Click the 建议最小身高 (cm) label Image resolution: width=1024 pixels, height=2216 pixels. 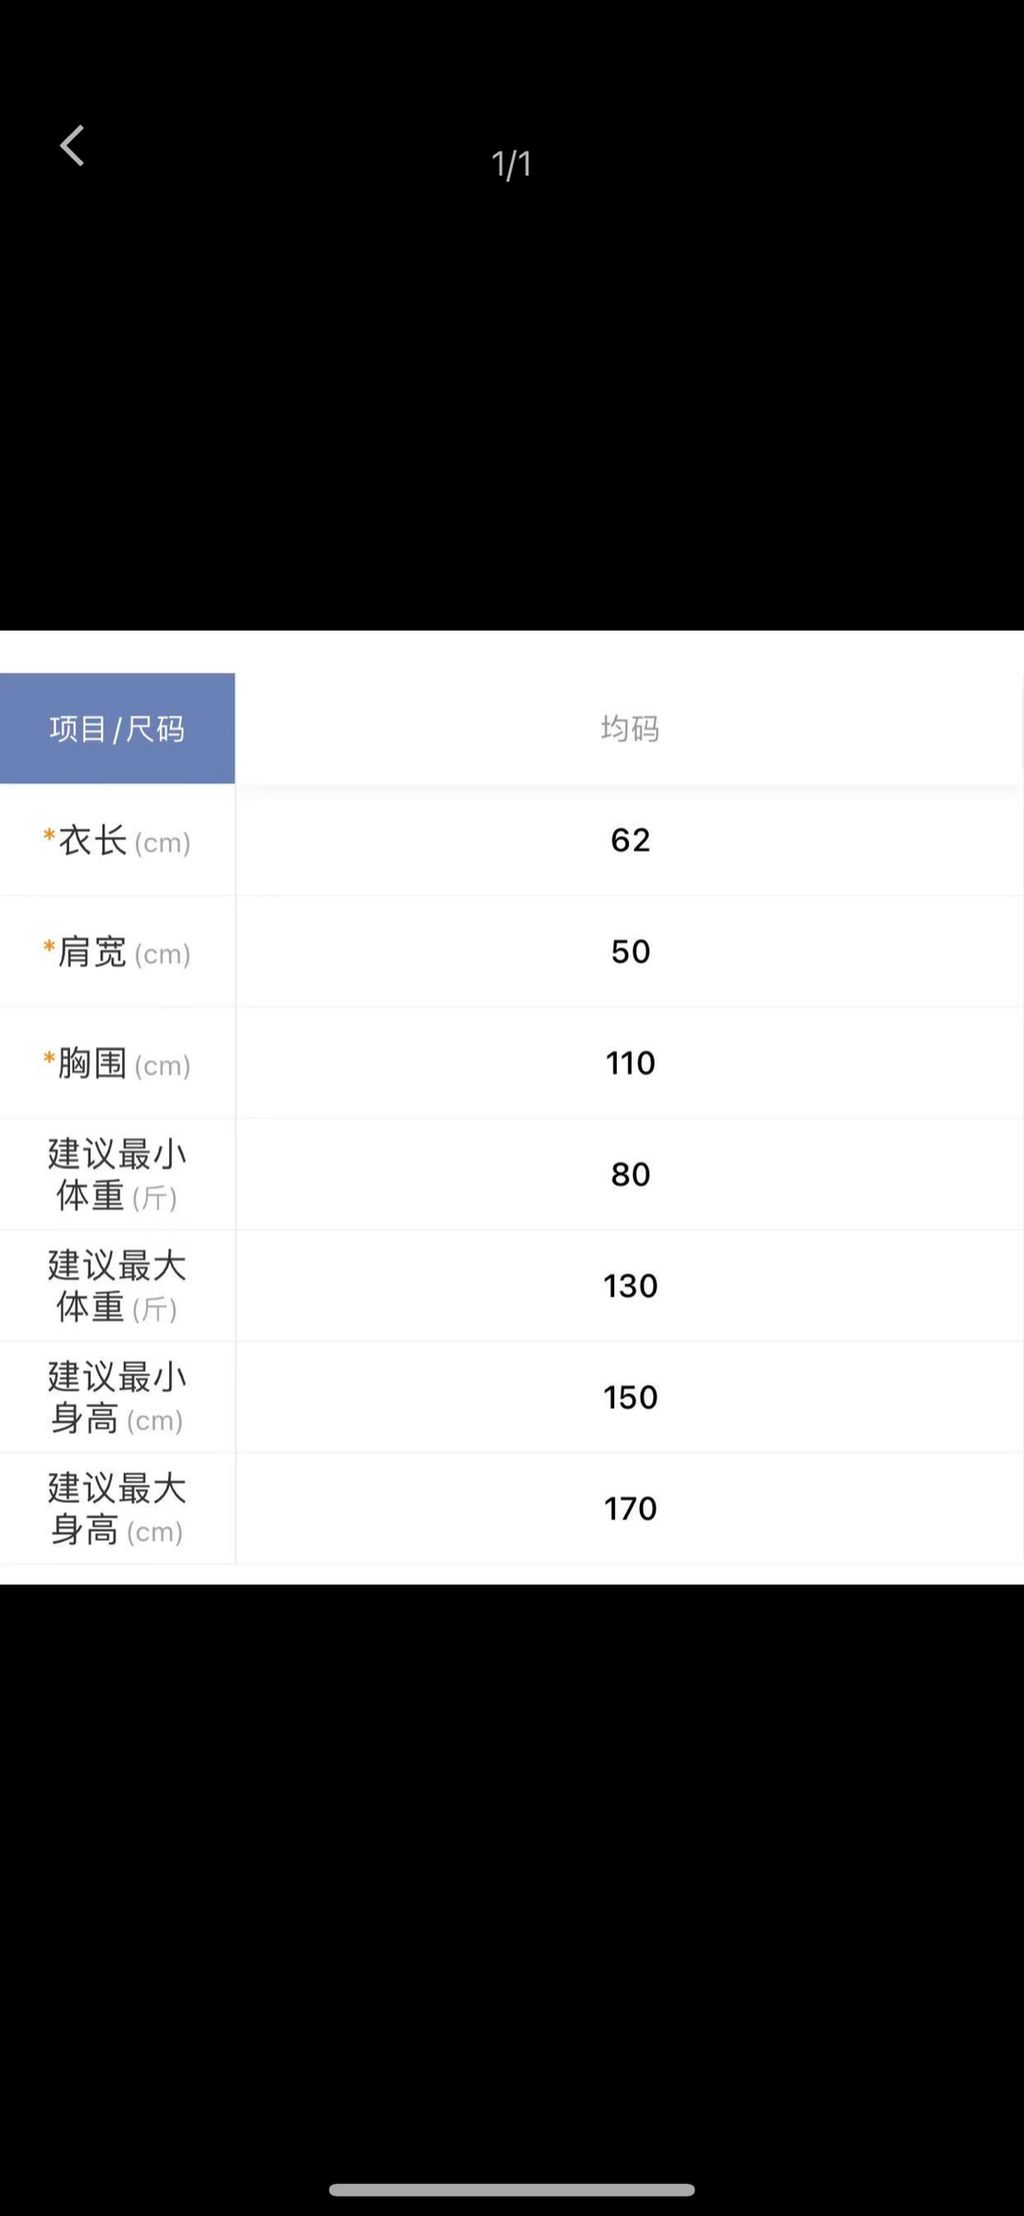(117, 1397)
